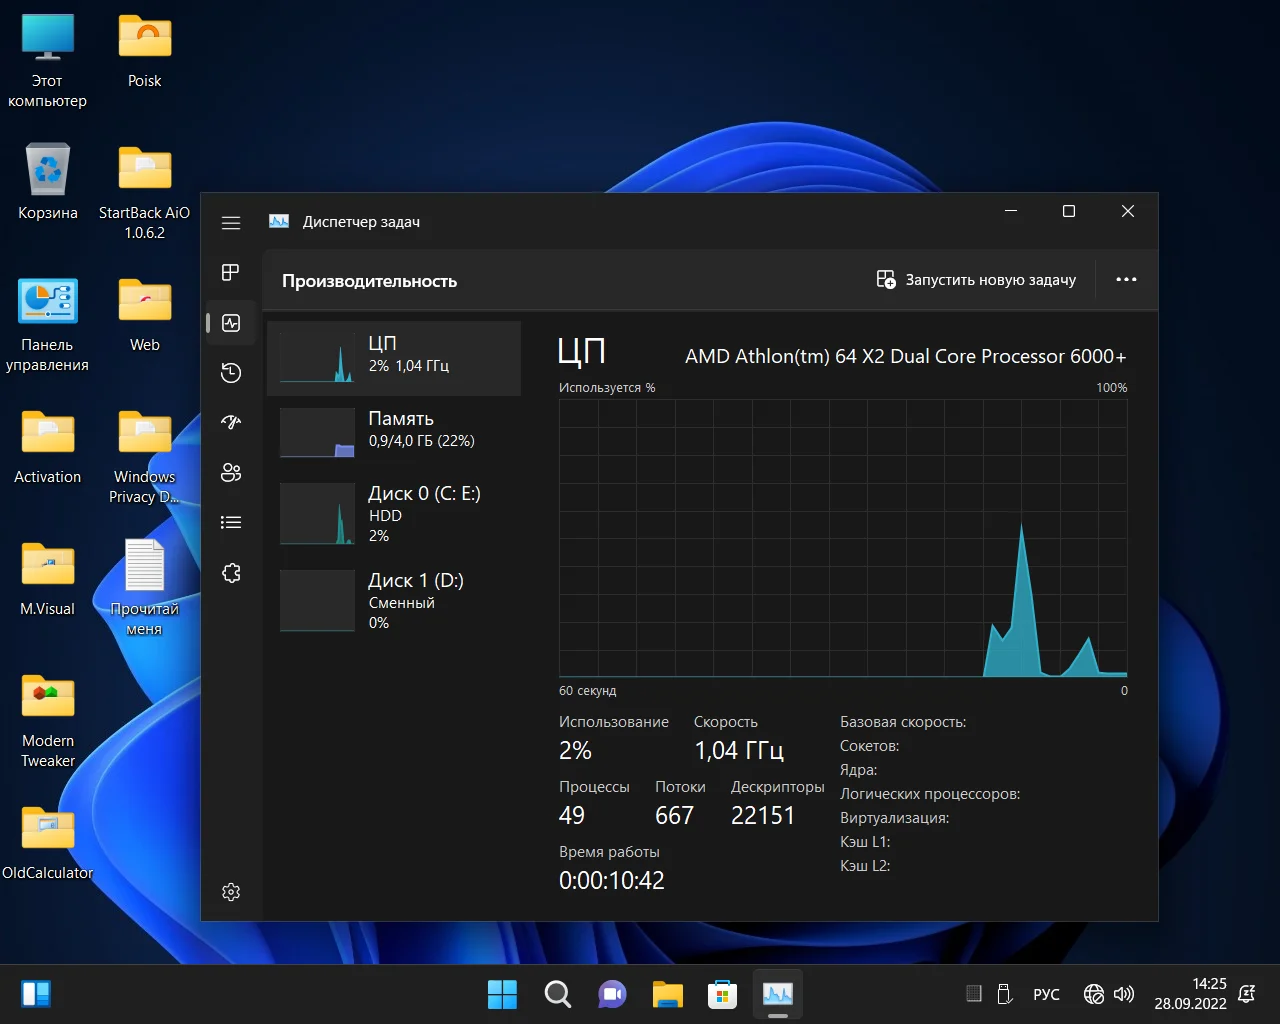Click the CPU usage graph area
The width and height of the screenshot is (1280, 1024).
pyautogui.click(x=842, y=538)
